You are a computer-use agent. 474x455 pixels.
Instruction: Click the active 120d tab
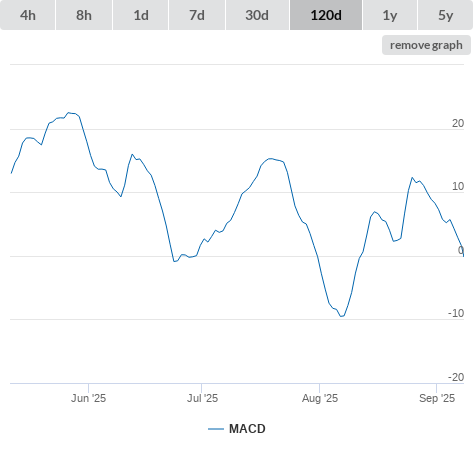pos(326,15)
